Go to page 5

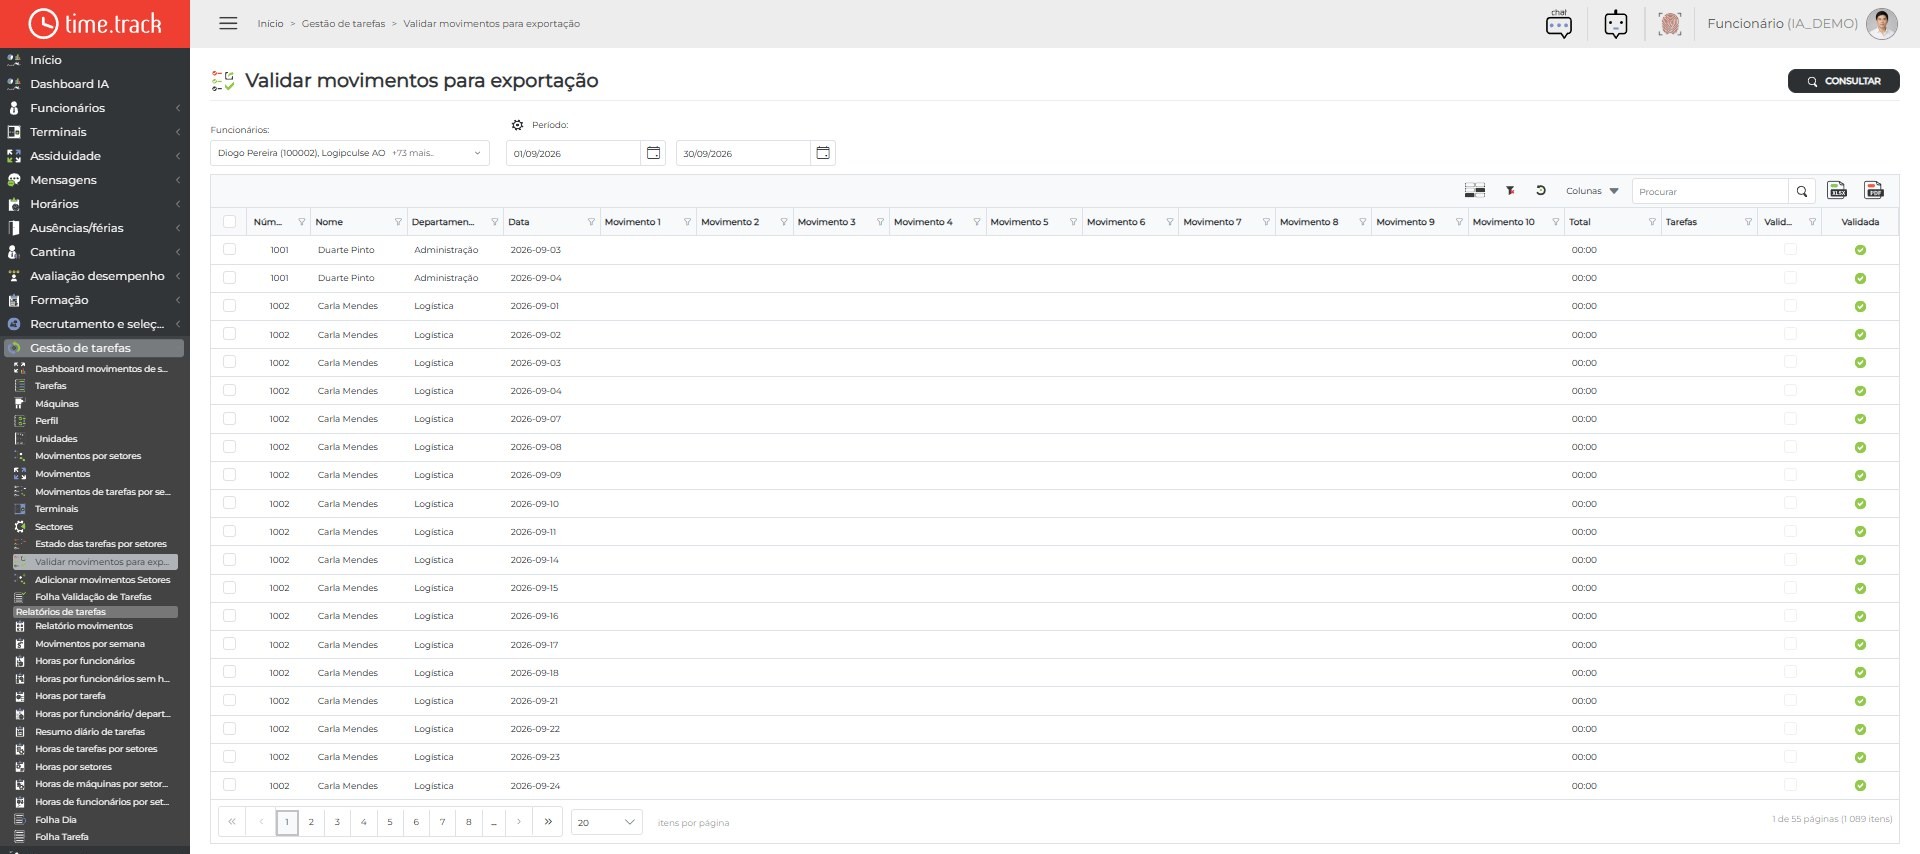pos(390,822)
